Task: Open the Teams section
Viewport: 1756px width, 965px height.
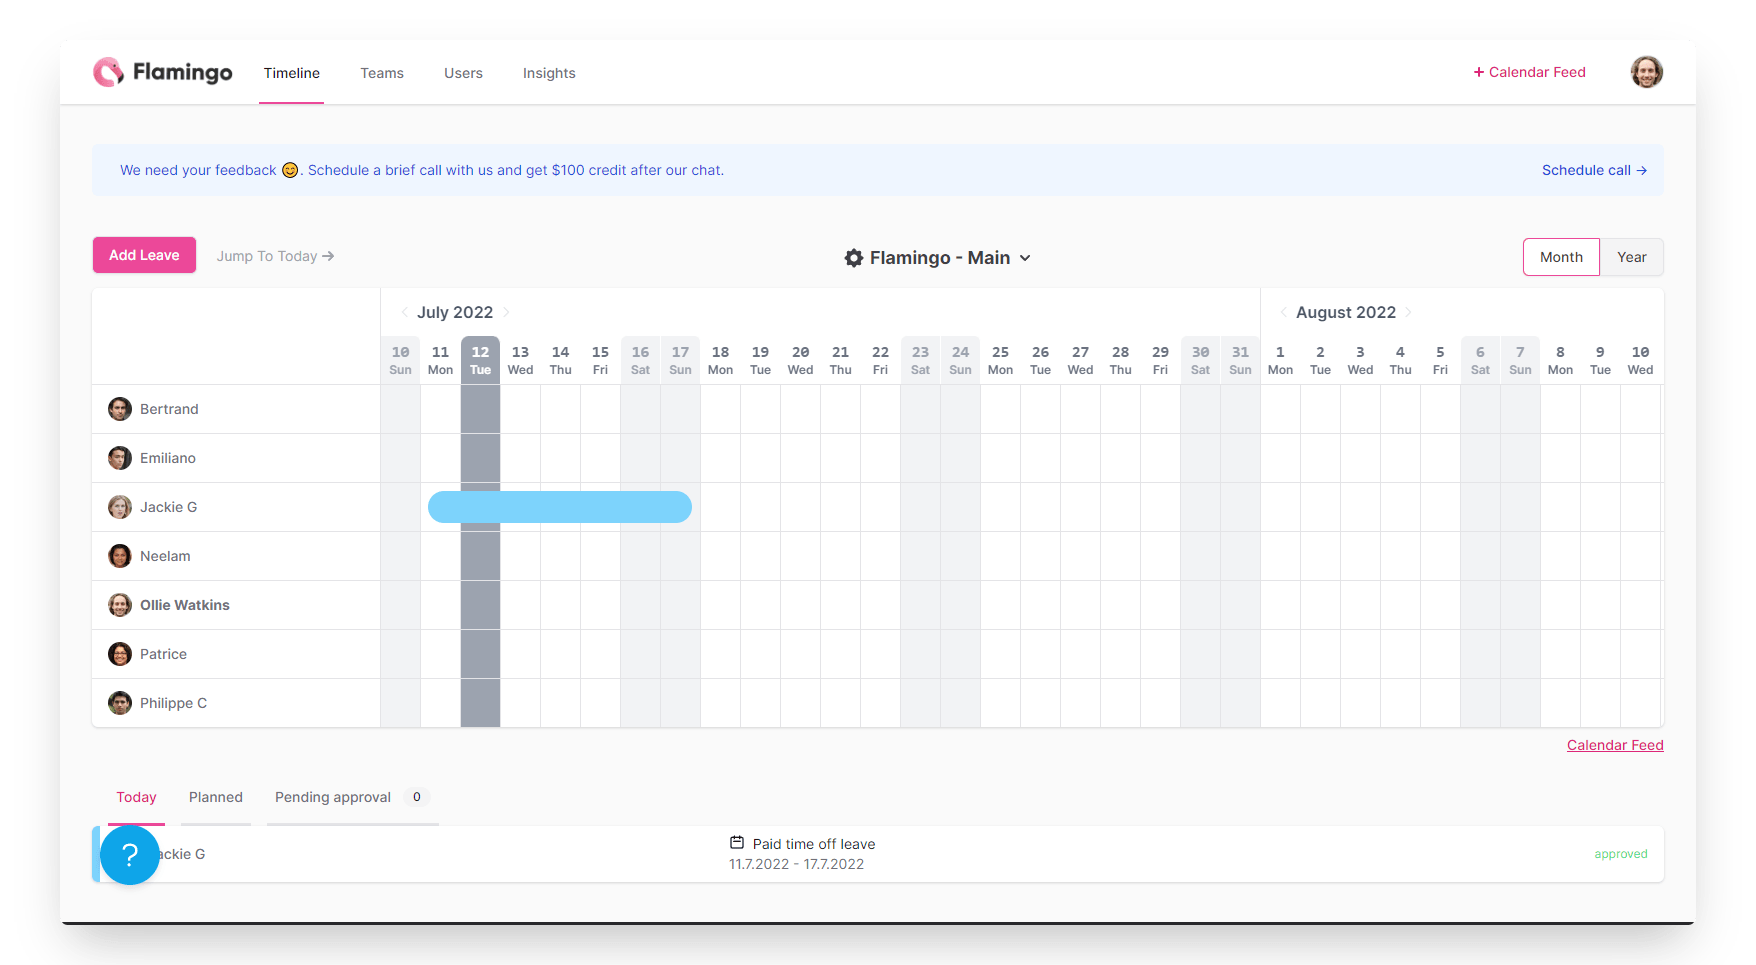Action: pos(382,72)
